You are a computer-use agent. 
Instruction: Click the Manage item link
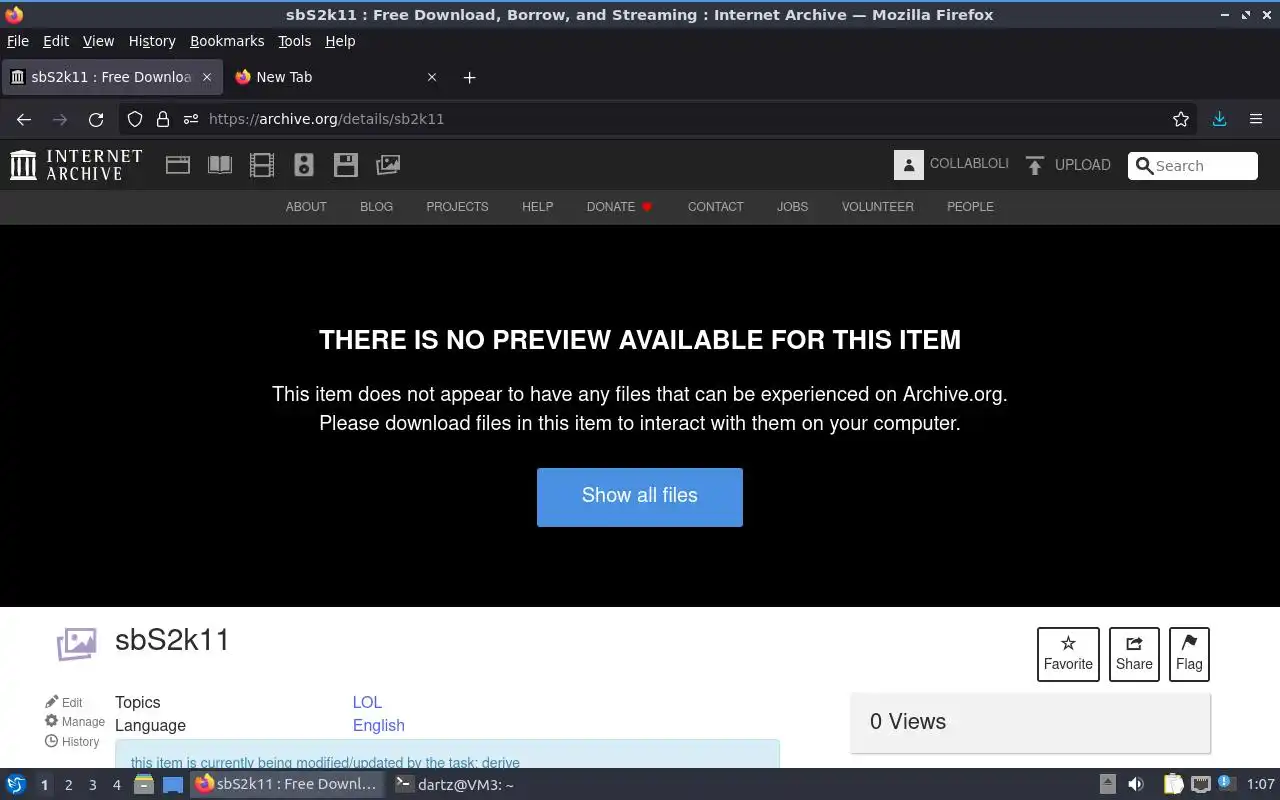74,721
